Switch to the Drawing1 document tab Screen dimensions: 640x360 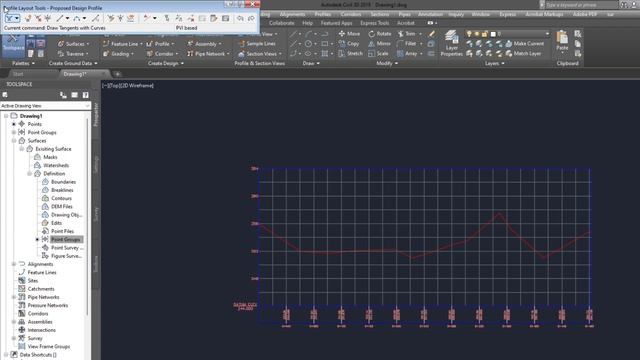pyautogui.click(x=84, y=74)
